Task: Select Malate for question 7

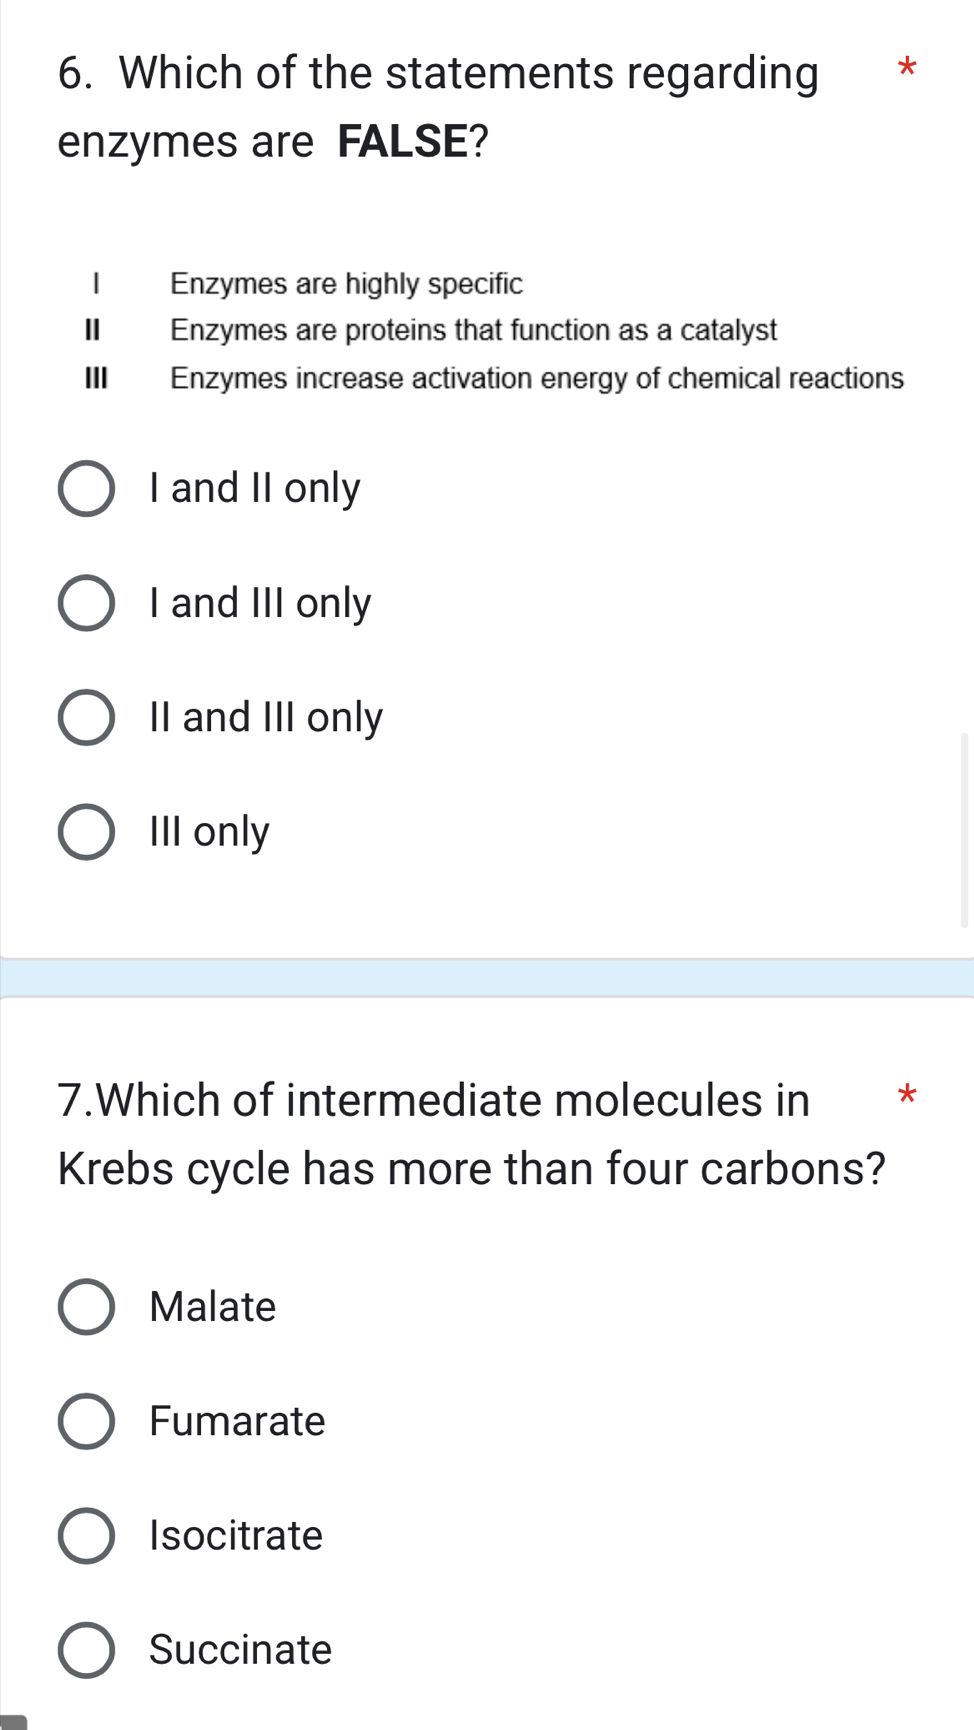Action: [88, 1308]
